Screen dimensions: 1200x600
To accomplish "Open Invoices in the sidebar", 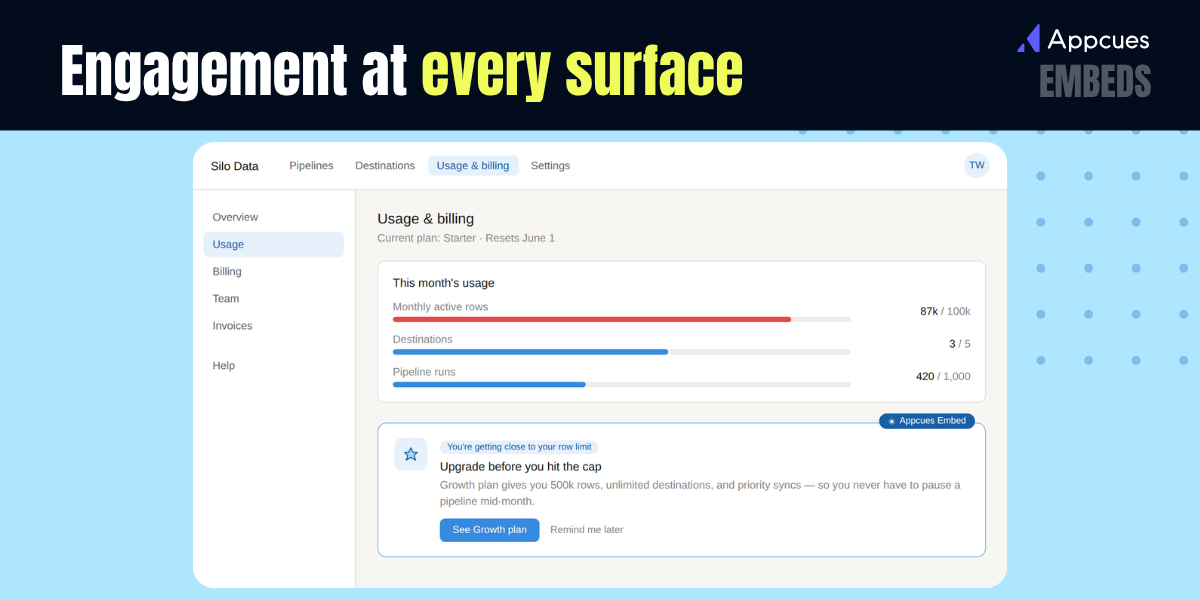I will (x=273, y=326).
